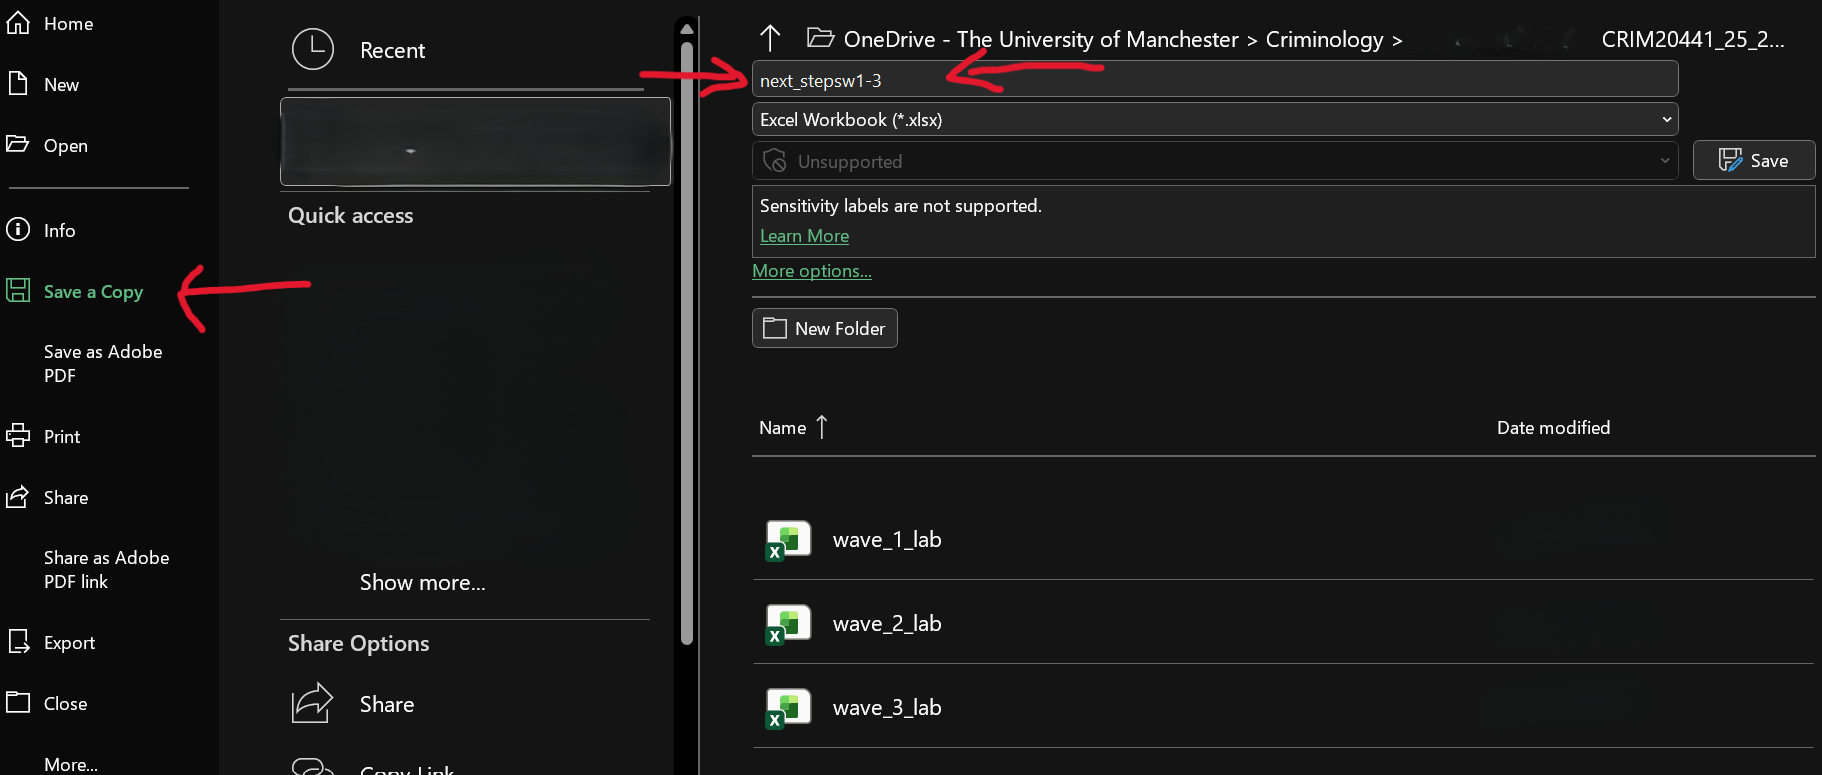Screen dimensions: 1822x775
Task: Create a New Folder
Action: [824, 328]
